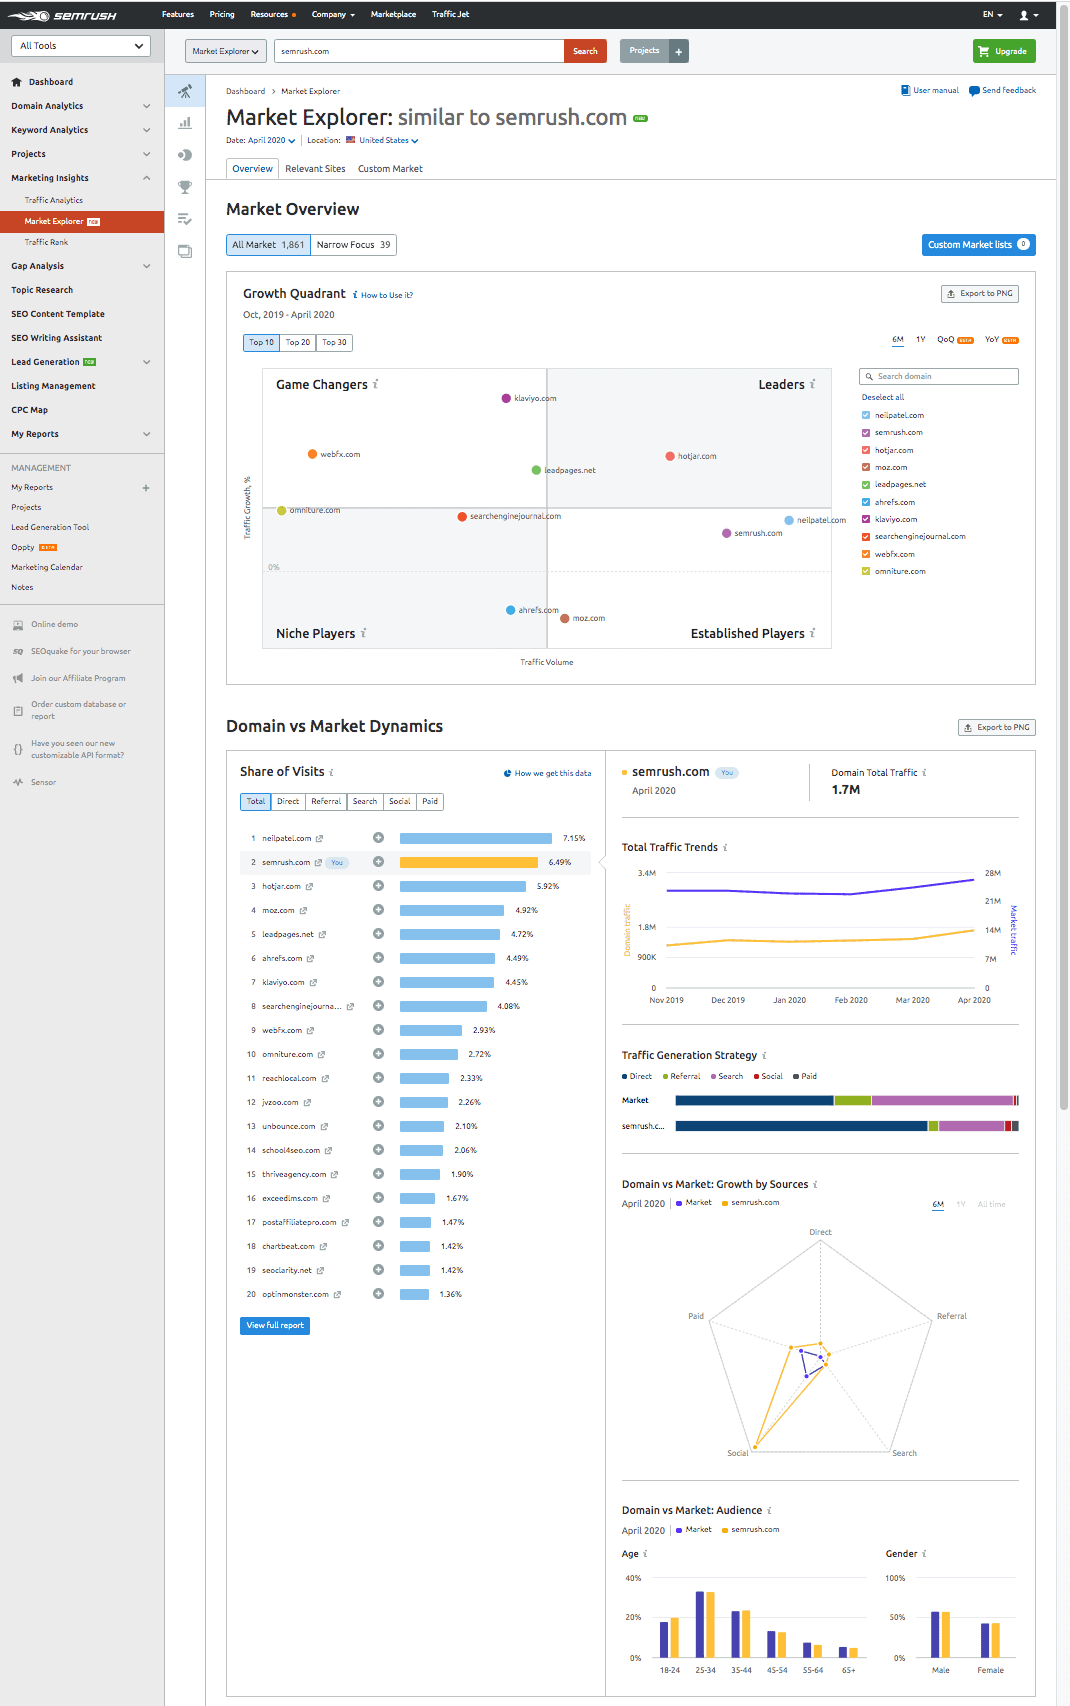The width and height of the screenshot is (1070, 1706).
Task: Toggle the neilpatel.com checkbox in legend
Action: (x=866, y=415)
